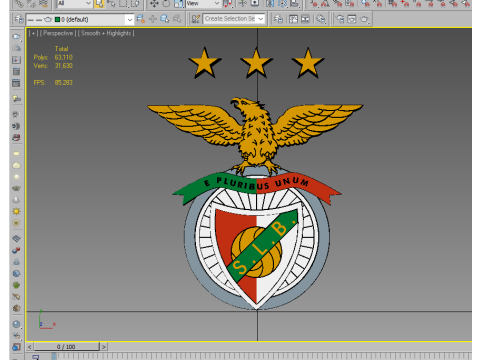Click the mini curve editor icon below timeline
Image resolution: width=480 pixels, height=360 pixels.
(x=35, y=357)
